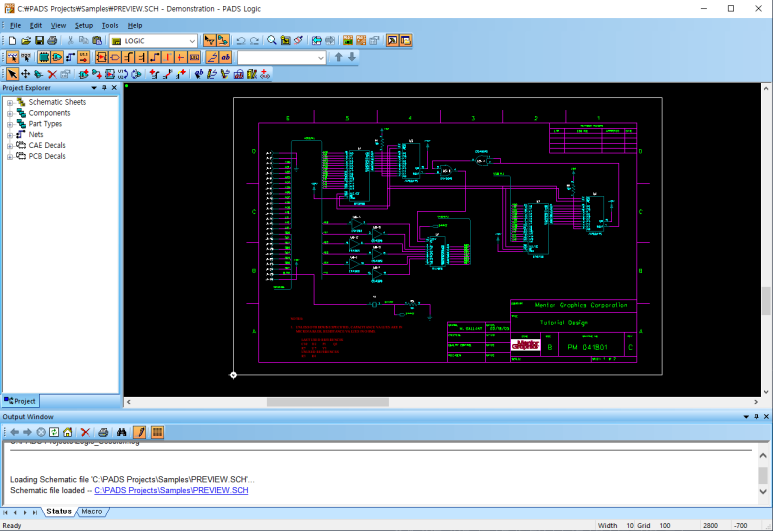Toggle the Selection Toolbar button
The height and width of the screenshot is (531, 773).
210,40
